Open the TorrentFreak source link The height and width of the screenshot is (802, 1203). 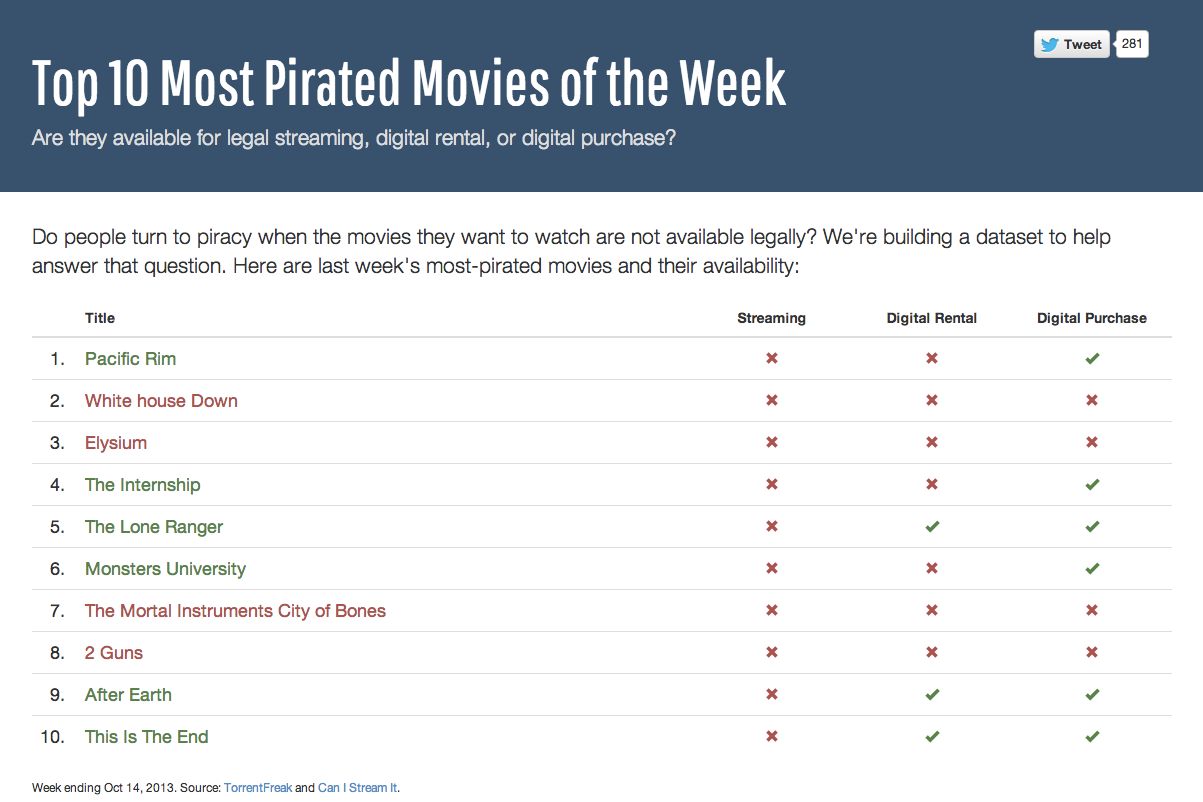tap(258, 788)
